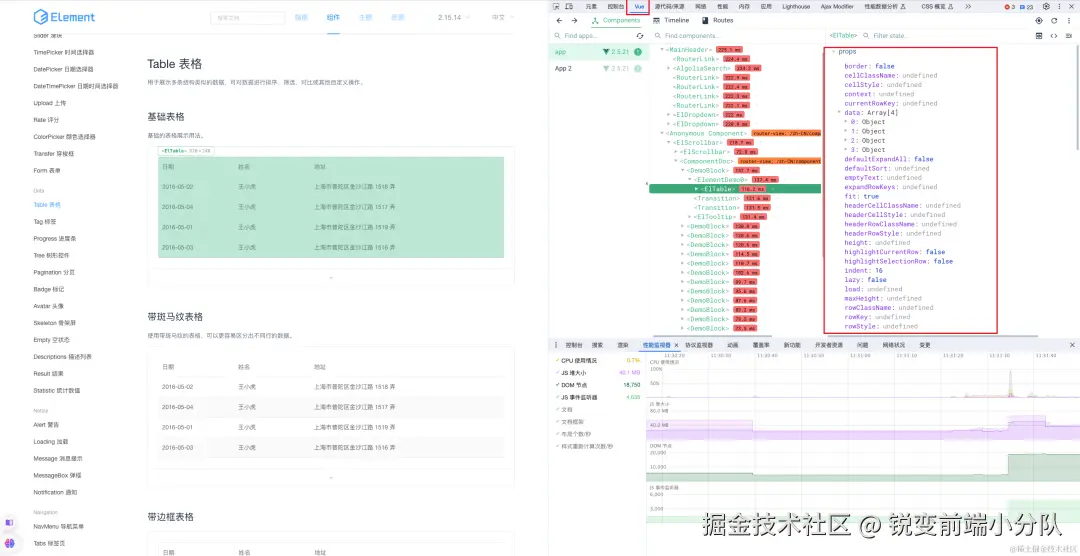
Task: Switch to the Lighthouse DevTools tab
Action: [x=796, y=6]
